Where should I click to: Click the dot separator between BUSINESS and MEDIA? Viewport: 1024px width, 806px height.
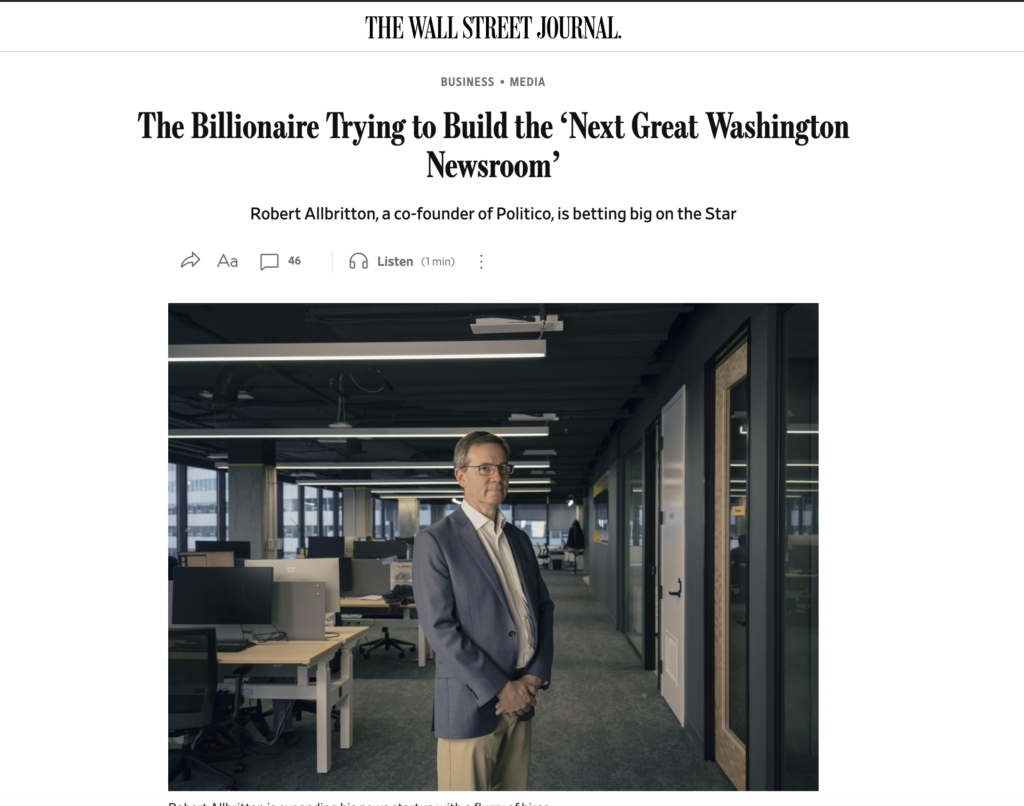[502, 82]
